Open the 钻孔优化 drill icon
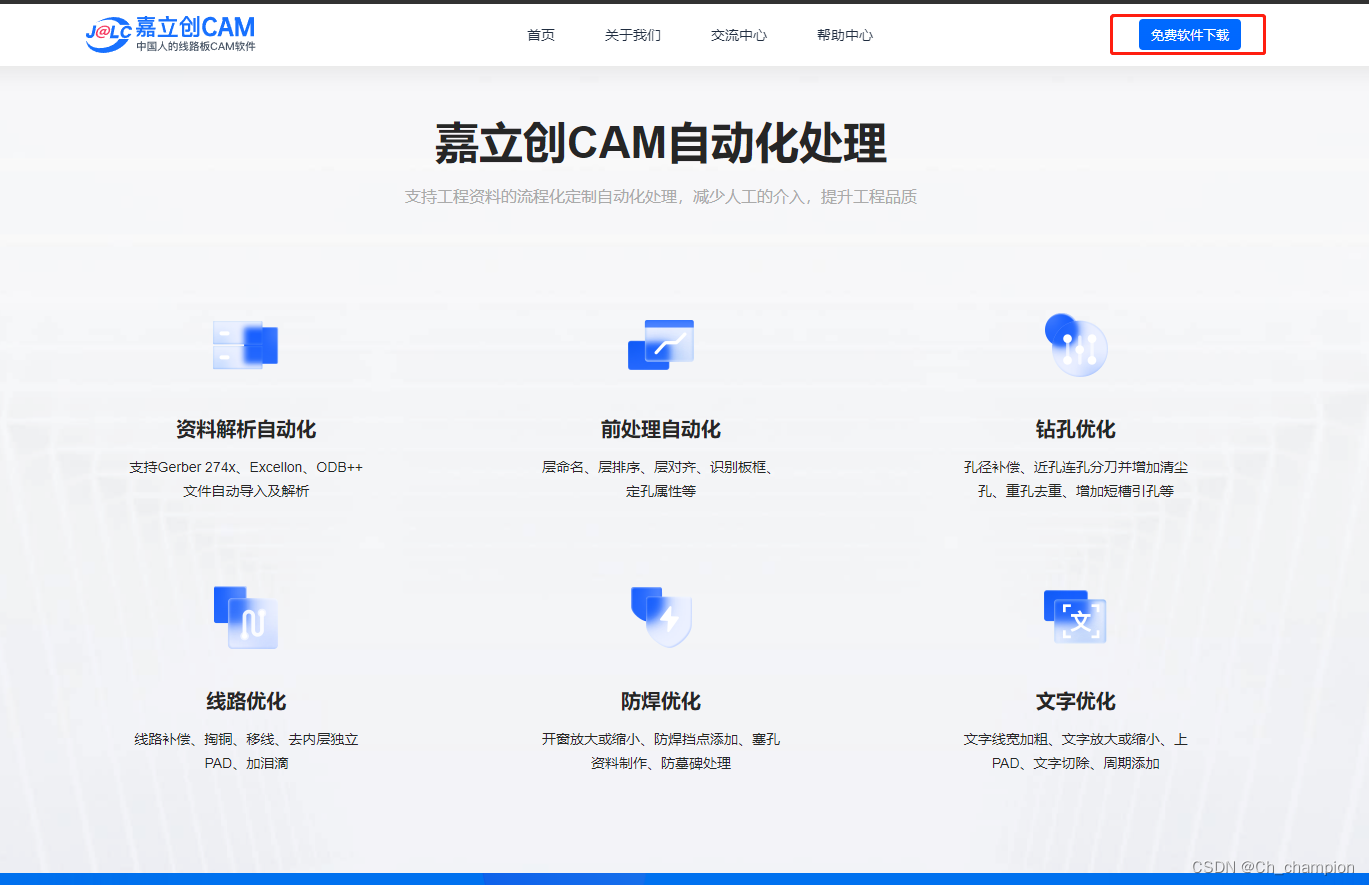The image size is (1369, 885). pyautogui.click(x=1075, y=344)
